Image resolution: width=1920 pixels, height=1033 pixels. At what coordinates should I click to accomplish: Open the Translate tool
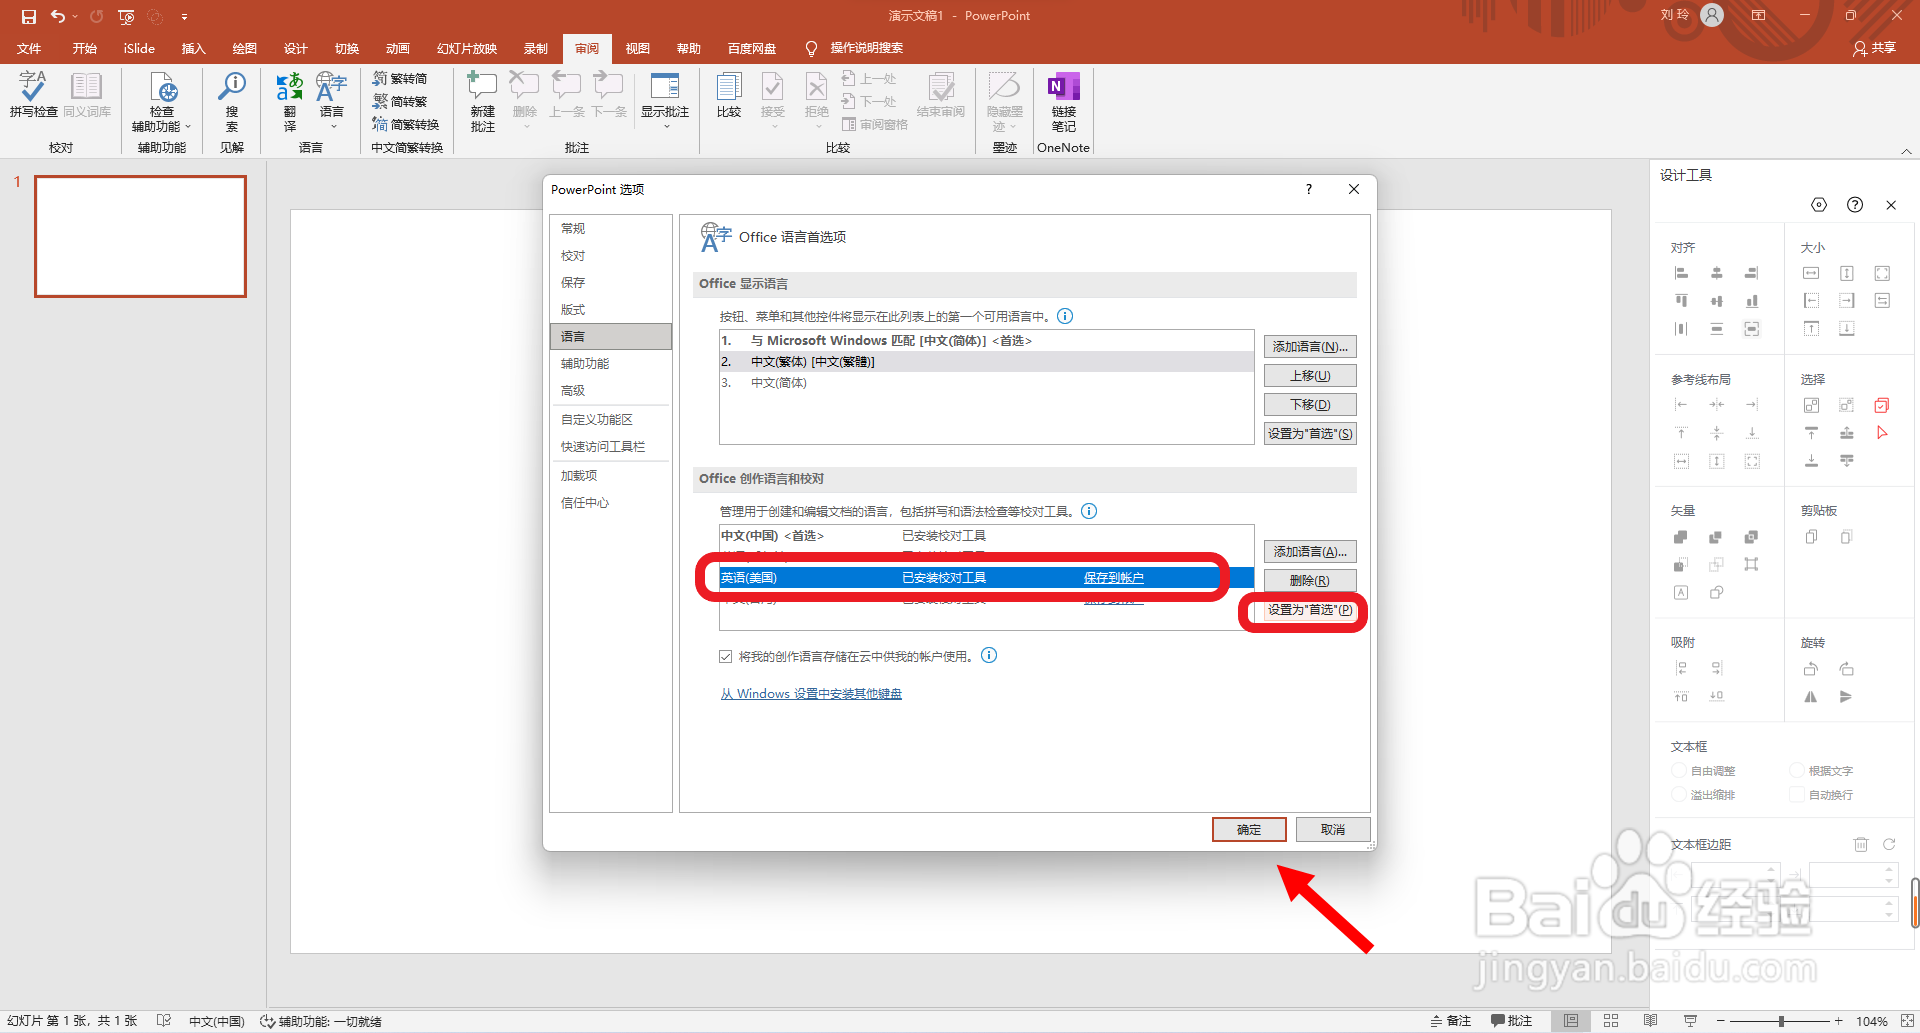pos(289,102)
